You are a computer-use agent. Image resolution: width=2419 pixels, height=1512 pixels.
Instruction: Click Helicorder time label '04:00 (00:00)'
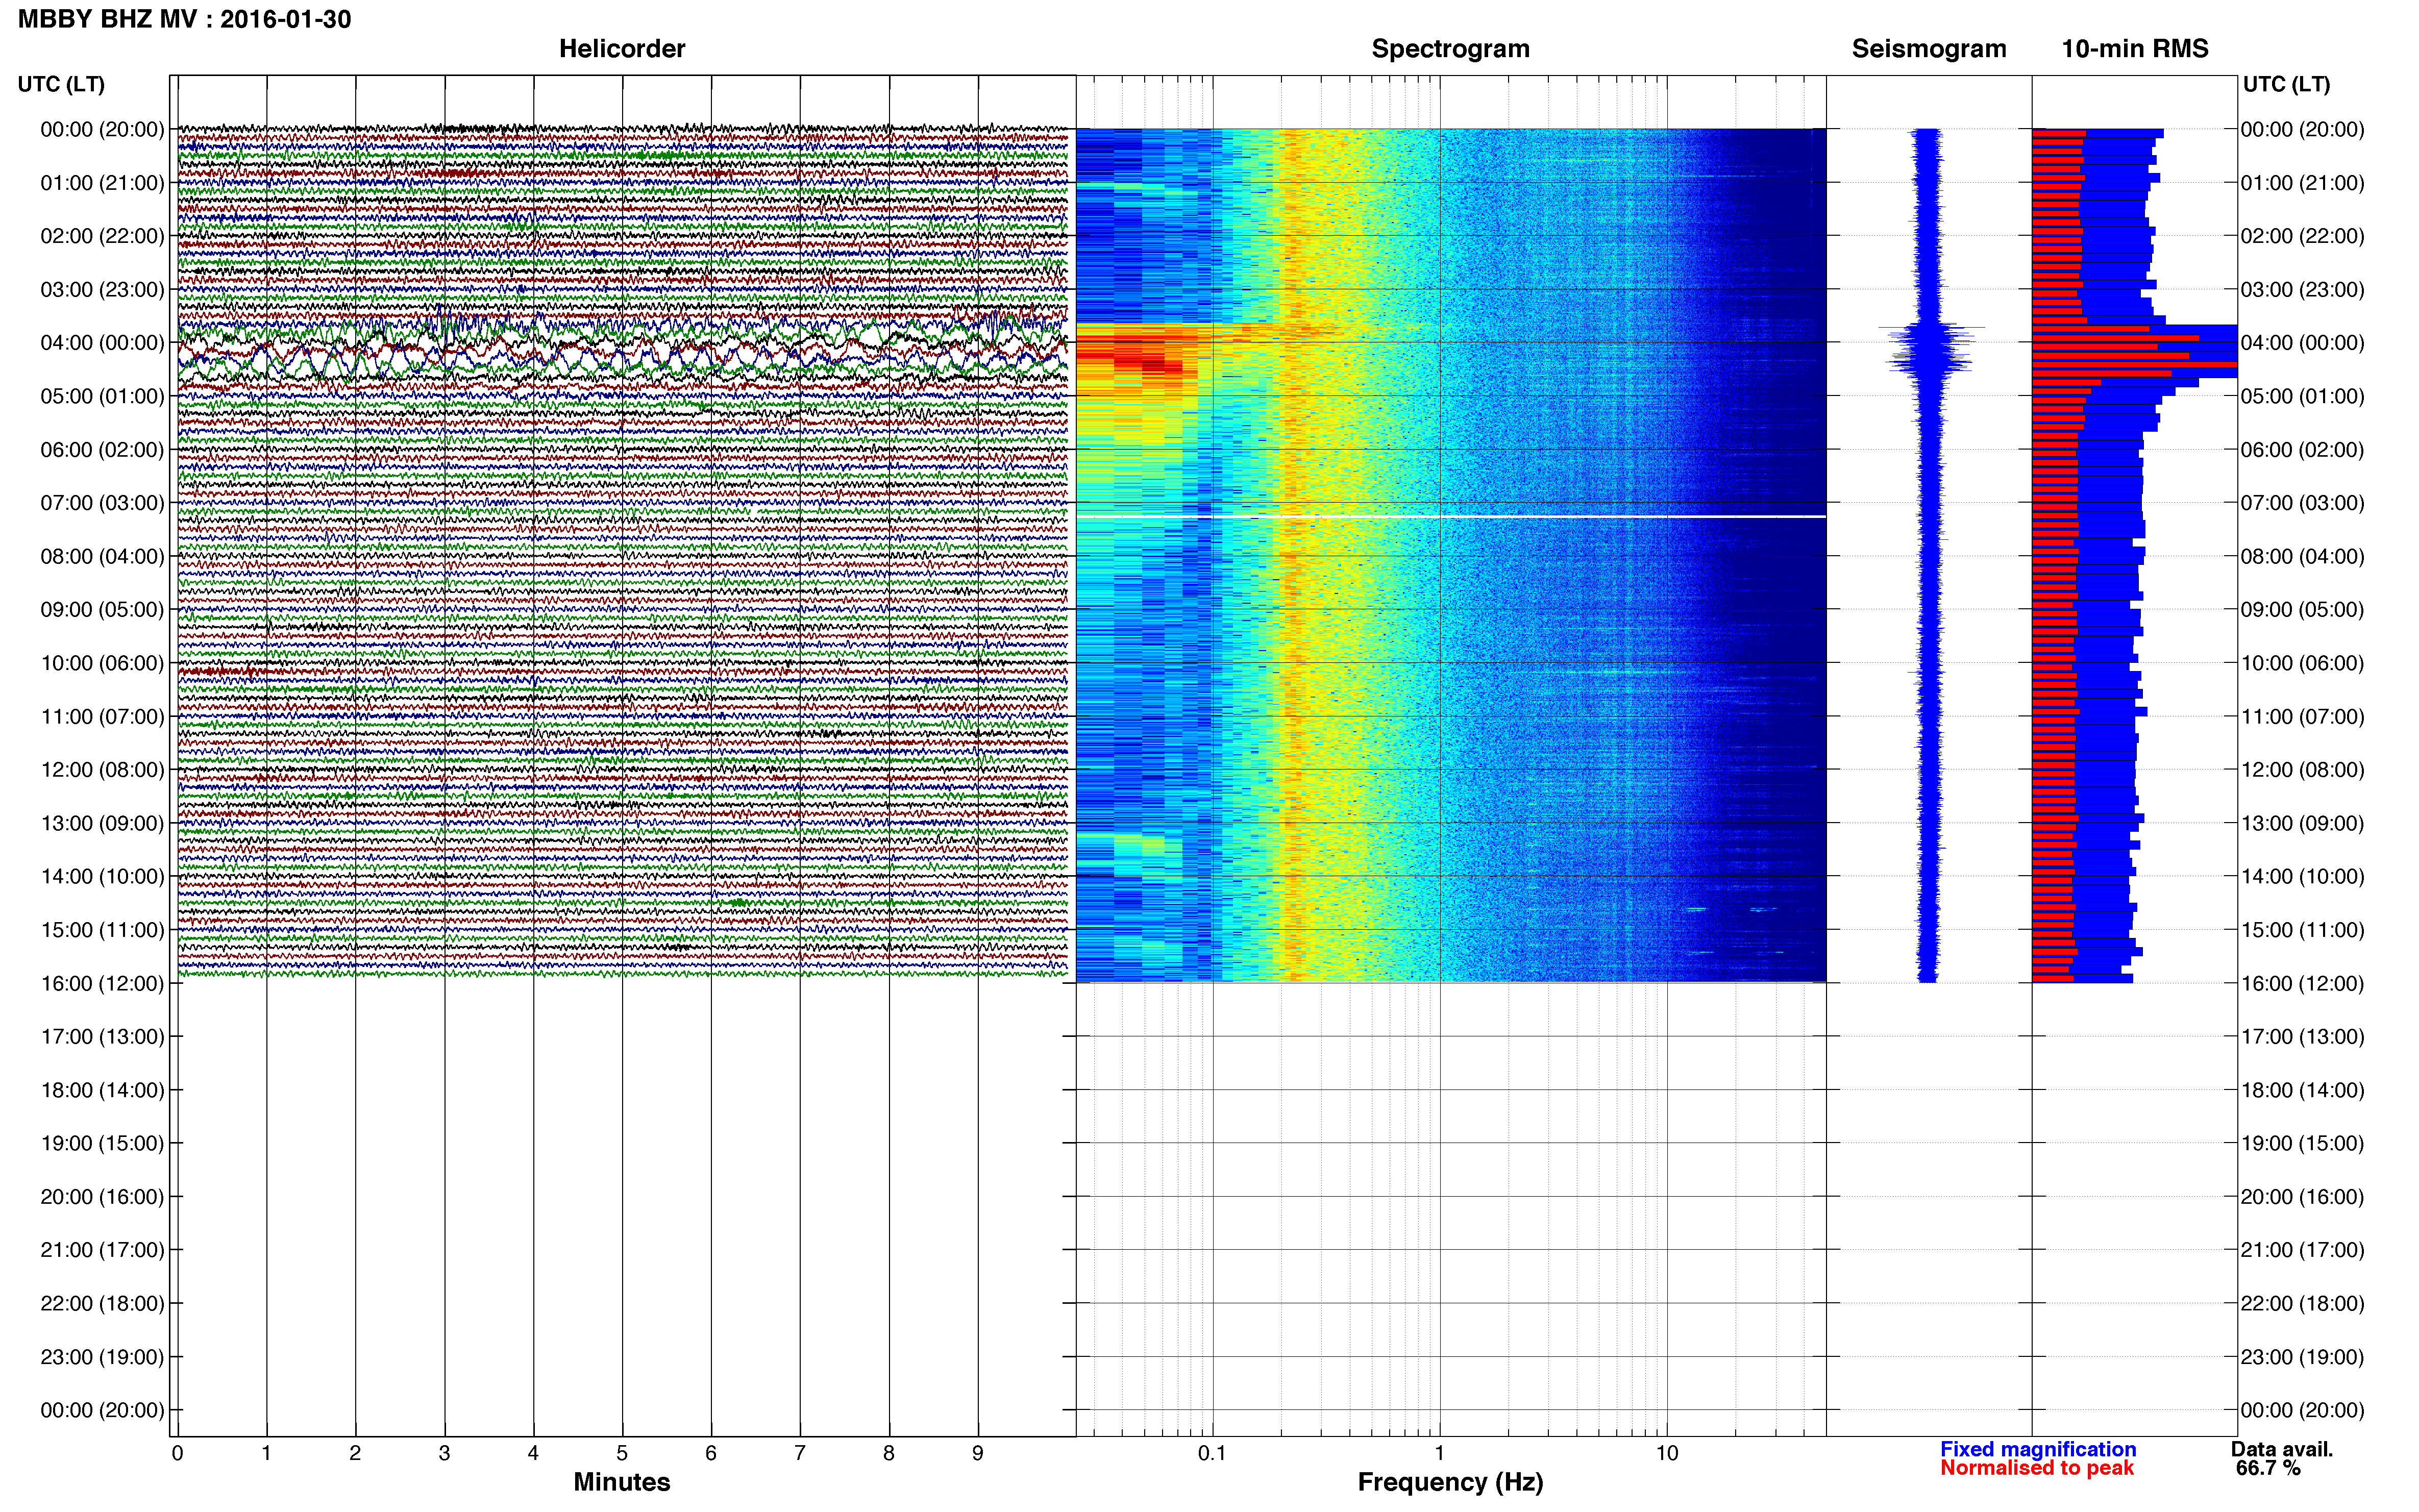(102, 343)
